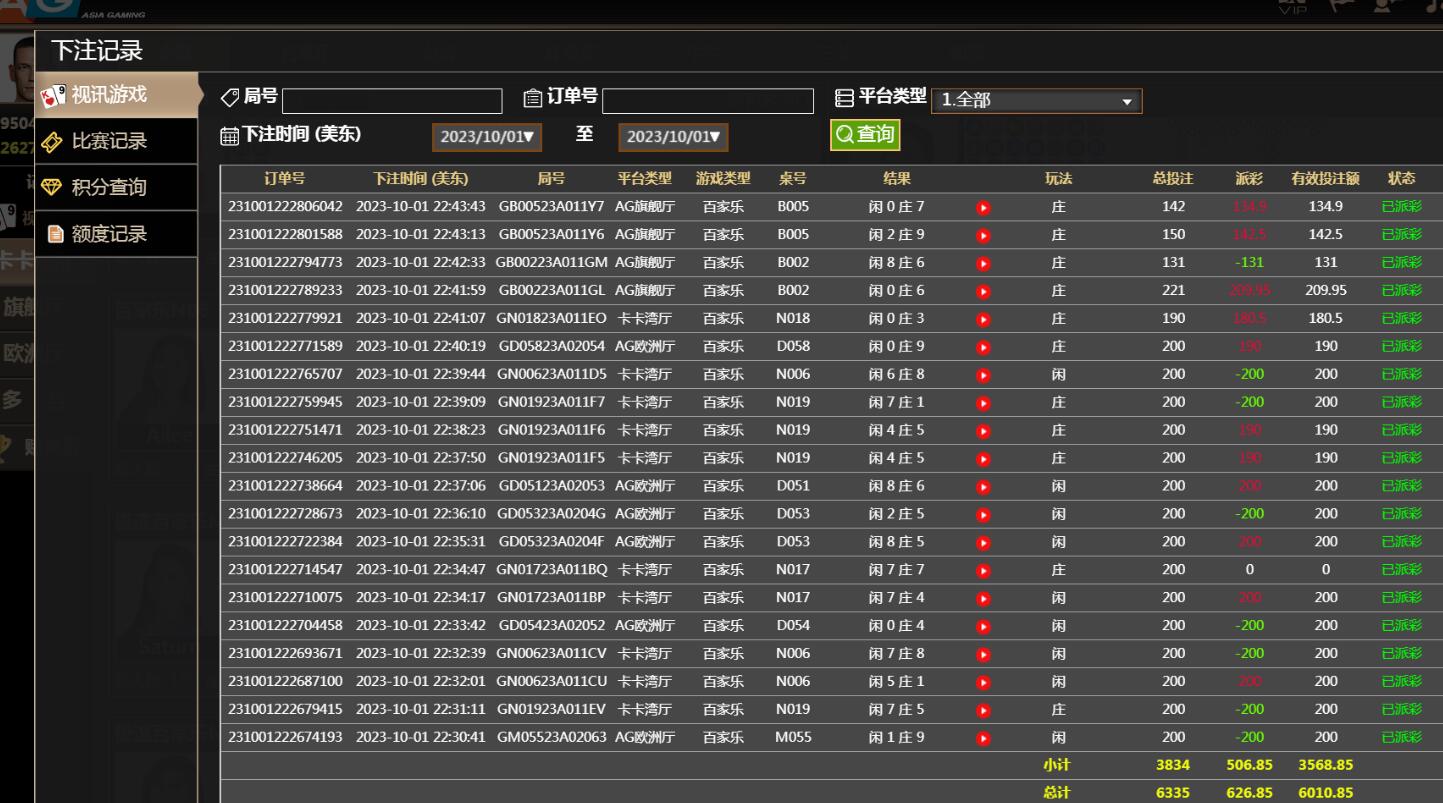Play video replay for order 231001222687100

tap(983, 683)
